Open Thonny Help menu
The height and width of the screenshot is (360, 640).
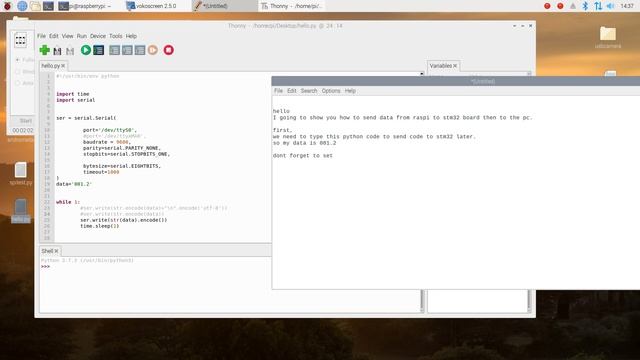click(x=131, y=36)
